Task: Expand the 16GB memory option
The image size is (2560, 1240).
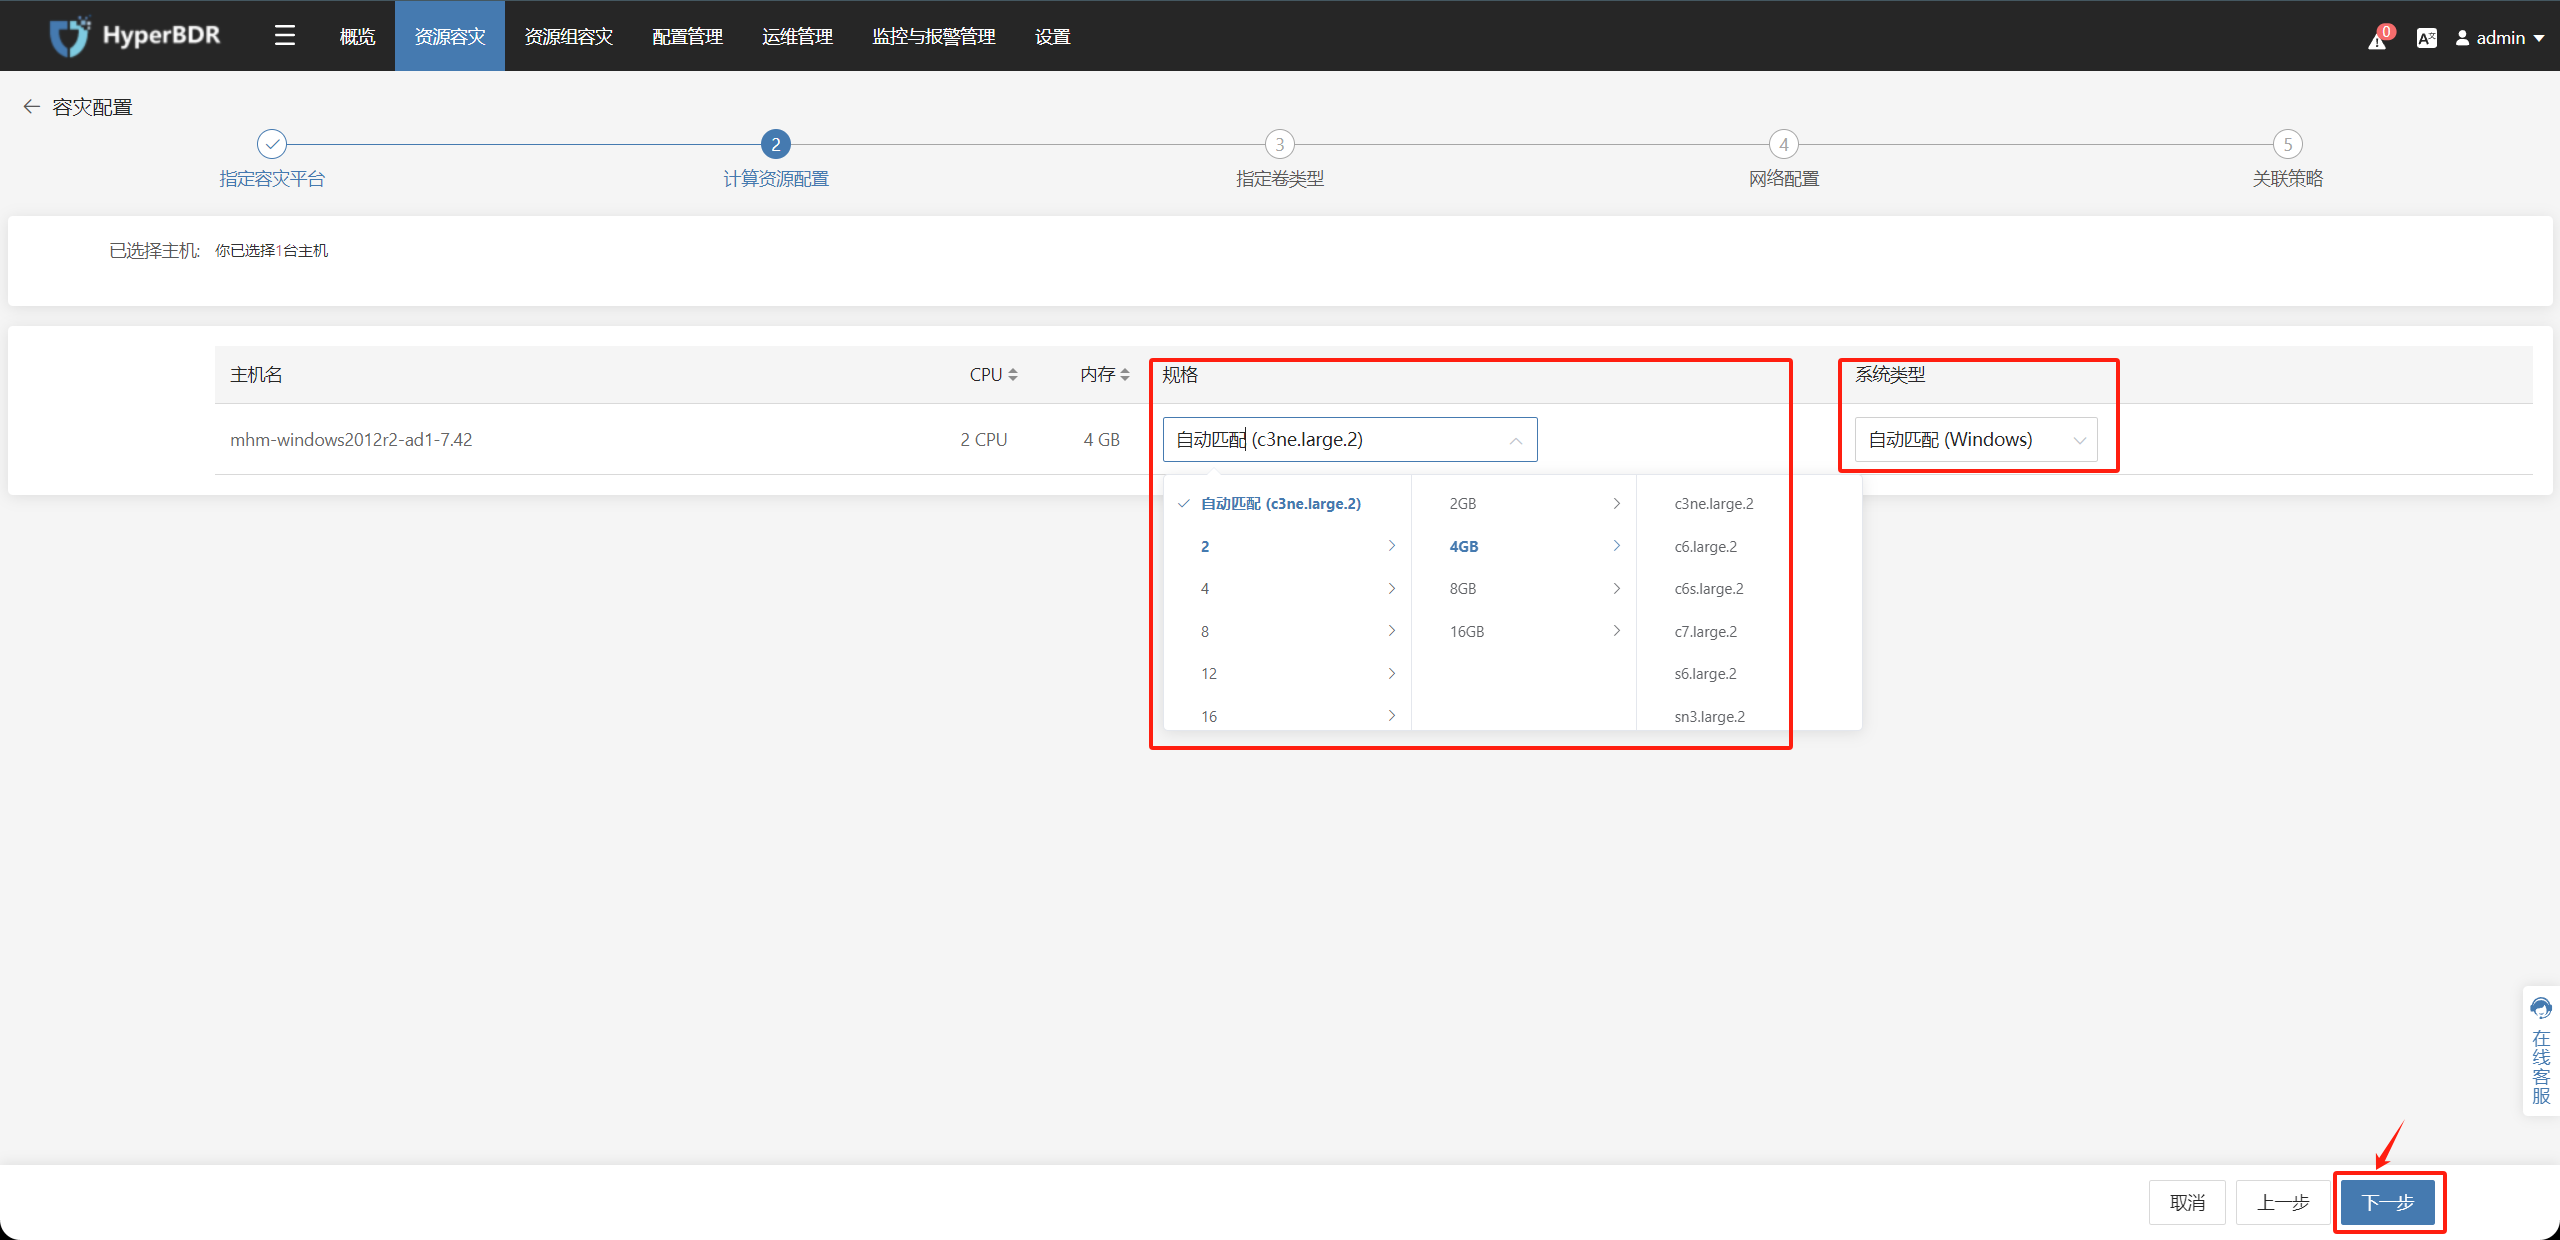Action: (1524, 632)
